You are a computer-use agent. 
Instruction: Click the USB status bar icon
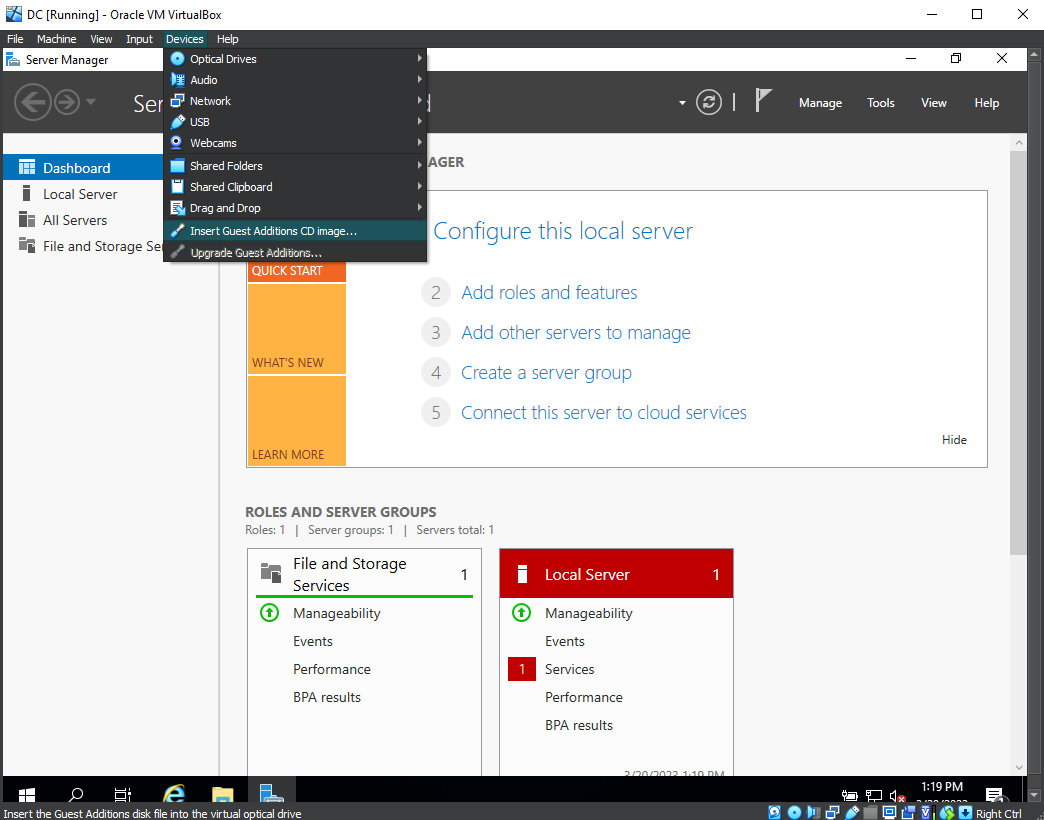852,812
